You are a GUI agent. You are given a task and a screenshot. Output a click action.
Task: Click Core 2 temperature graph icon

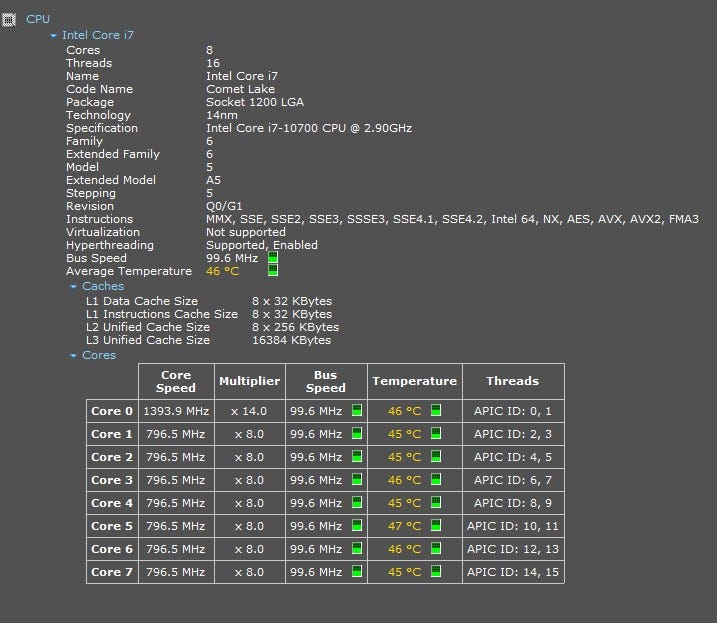(x=436, y=456)
